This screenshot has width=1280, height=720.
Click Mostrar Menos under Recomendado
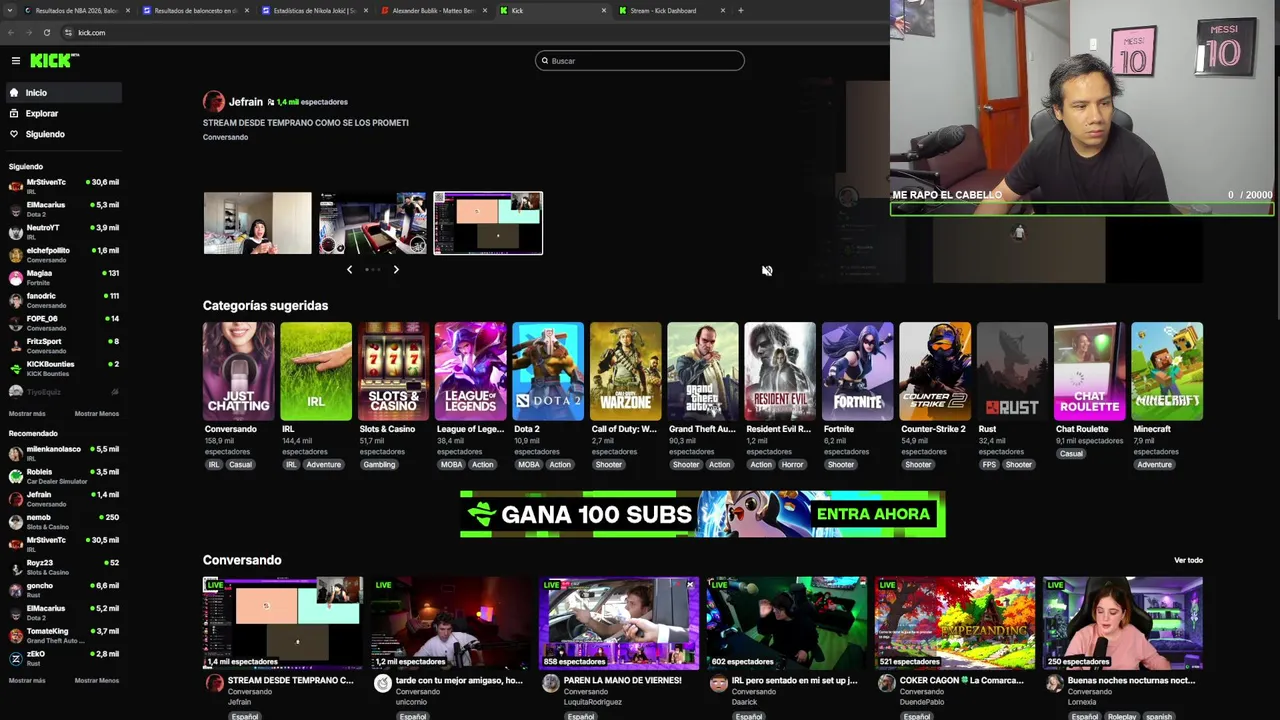[x=96, y=680]
